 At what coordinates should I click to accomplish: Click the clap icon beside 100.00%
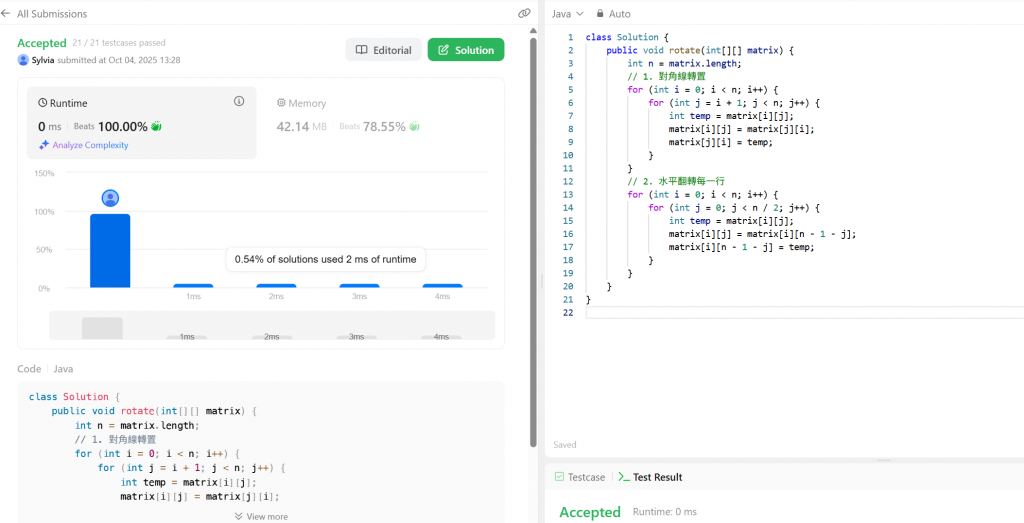pyautogui.click(x=156, y=126)
